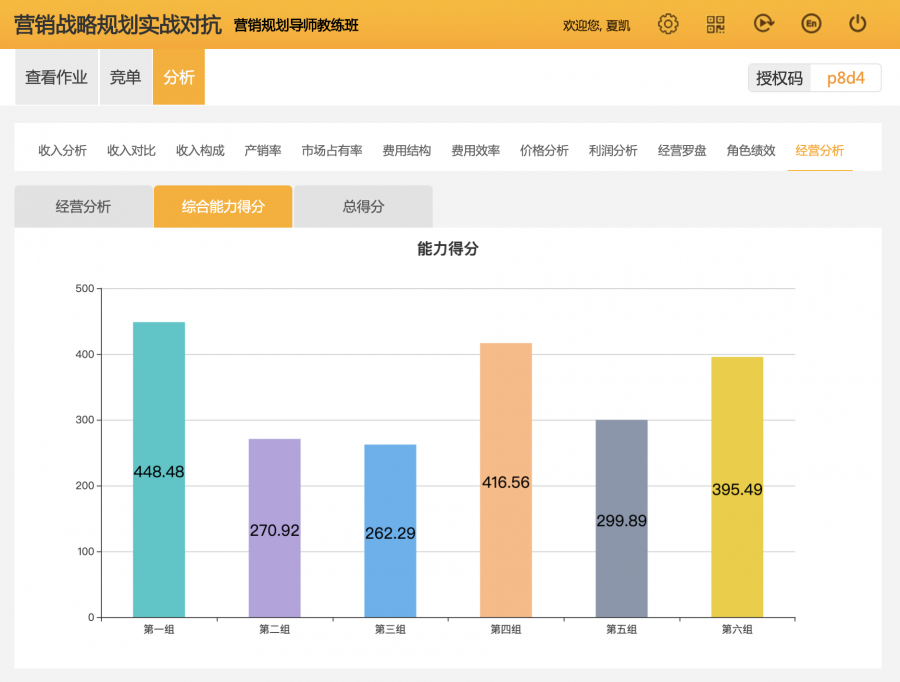Click the replay video icon in header
Image resolution: width=900 pixels, height=682 pixels.
pyautogui.click(x=763, y=24)
